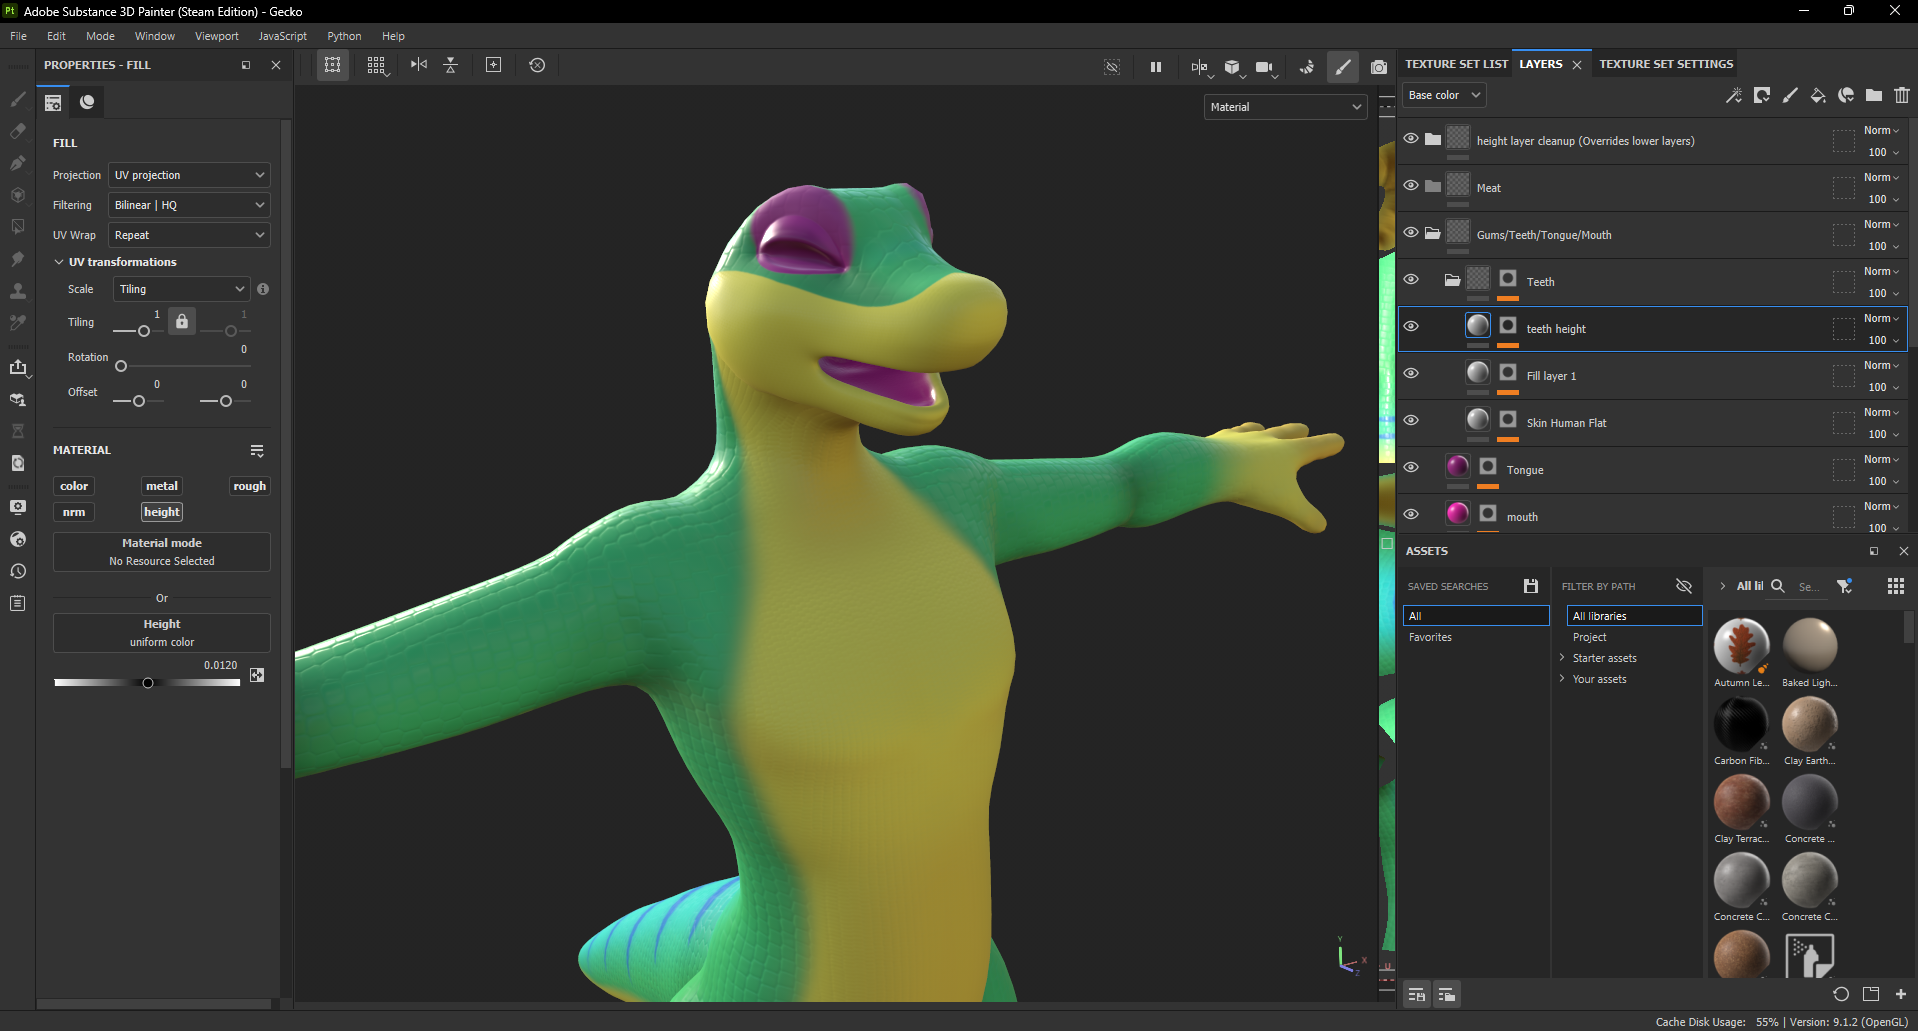The width and height of the screenshot is (1918, 1031).
Task: Click the add fill layer bucket icon
Action: (1818, 95)
